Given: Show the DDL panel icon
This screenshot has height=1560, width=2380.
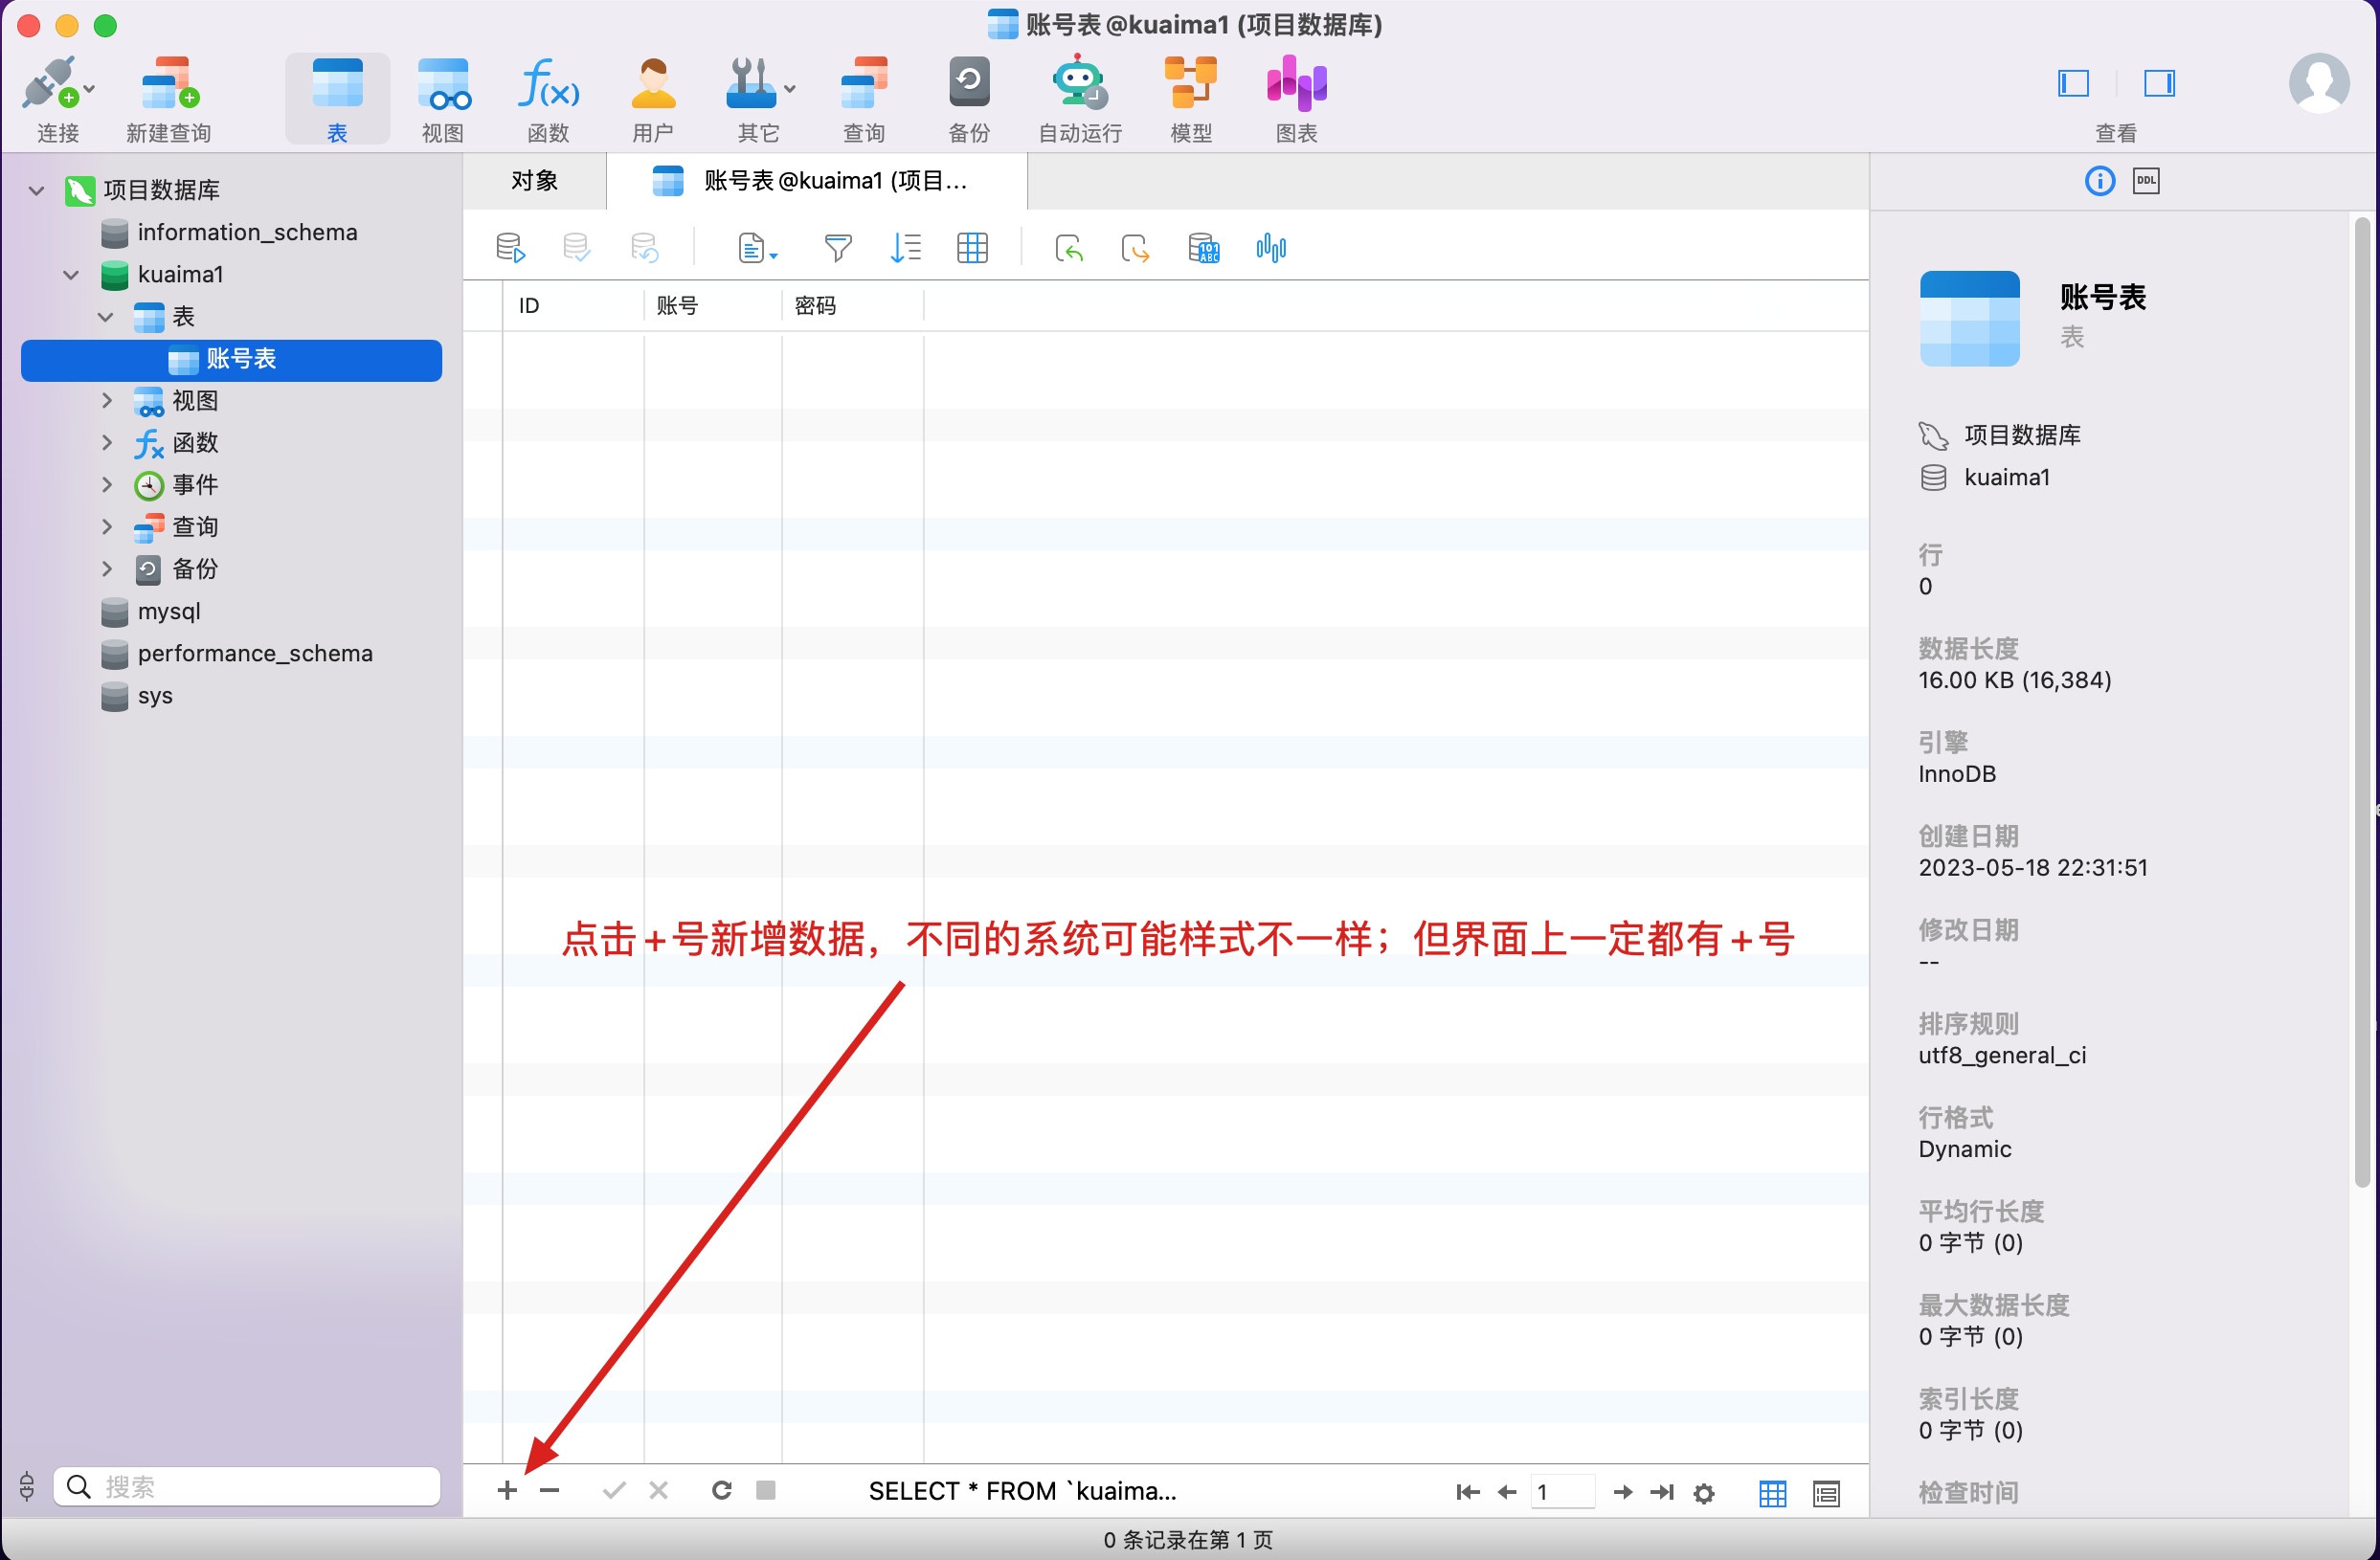Looking at the screenshot, I should click(2146, 181).
